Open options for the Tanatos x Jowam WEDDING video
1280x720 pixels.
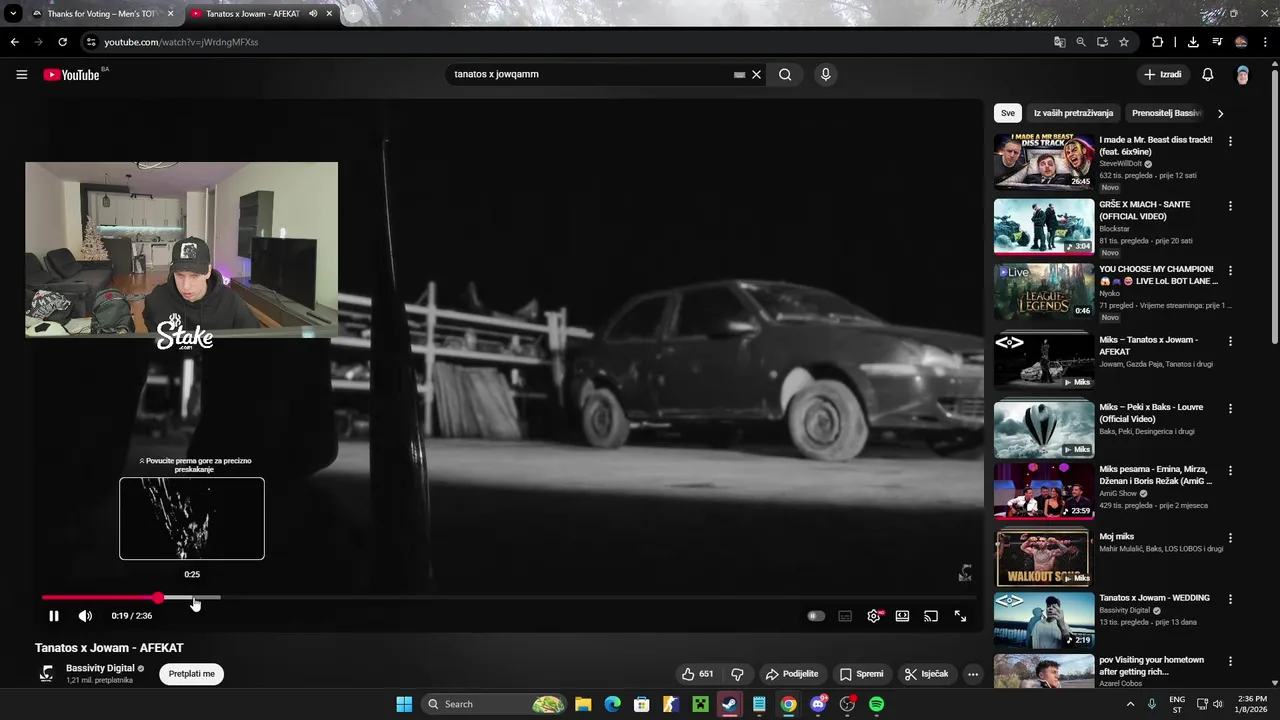tap(1230, 599)
